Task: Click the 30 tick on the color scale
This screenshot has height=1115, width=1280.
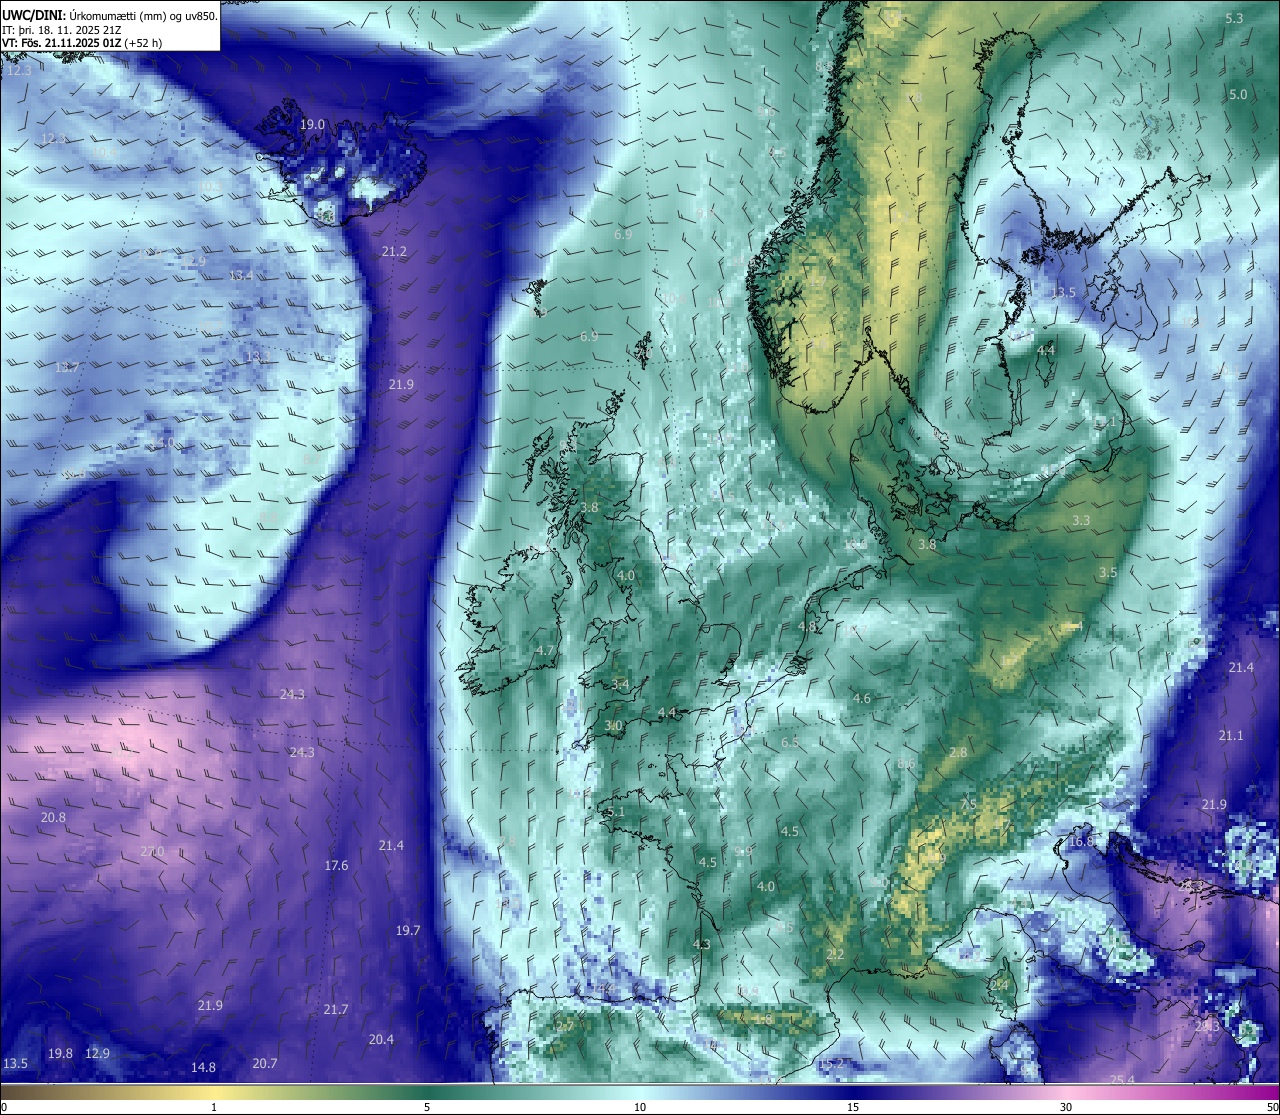Action: point(1066,1107)
